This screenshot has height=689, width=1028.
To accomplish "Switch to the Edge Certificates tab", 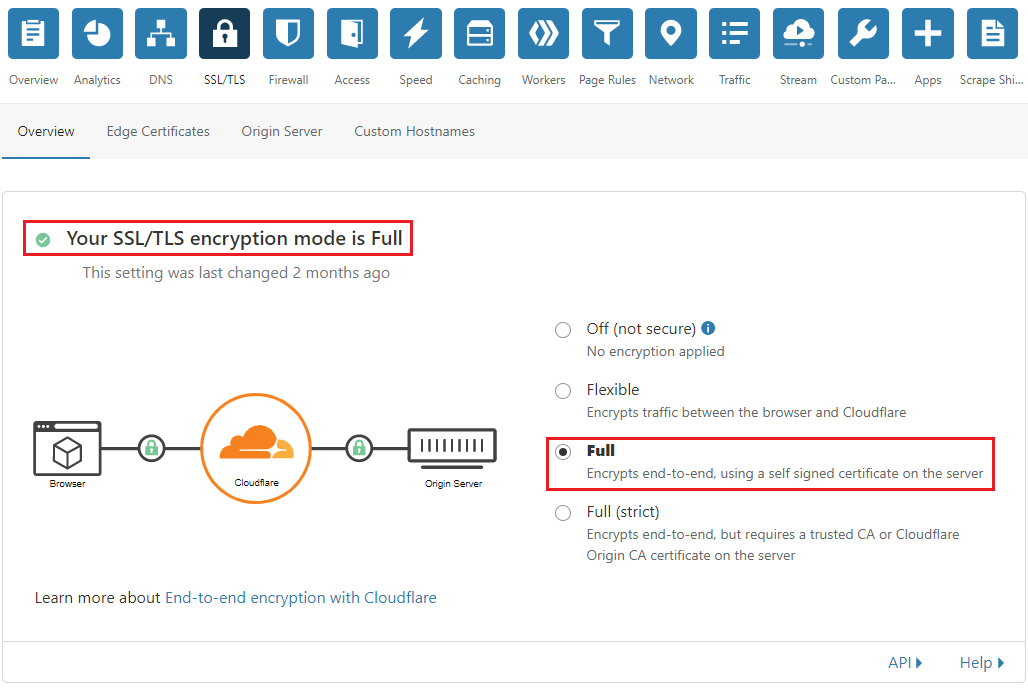I will coord(158,131).
